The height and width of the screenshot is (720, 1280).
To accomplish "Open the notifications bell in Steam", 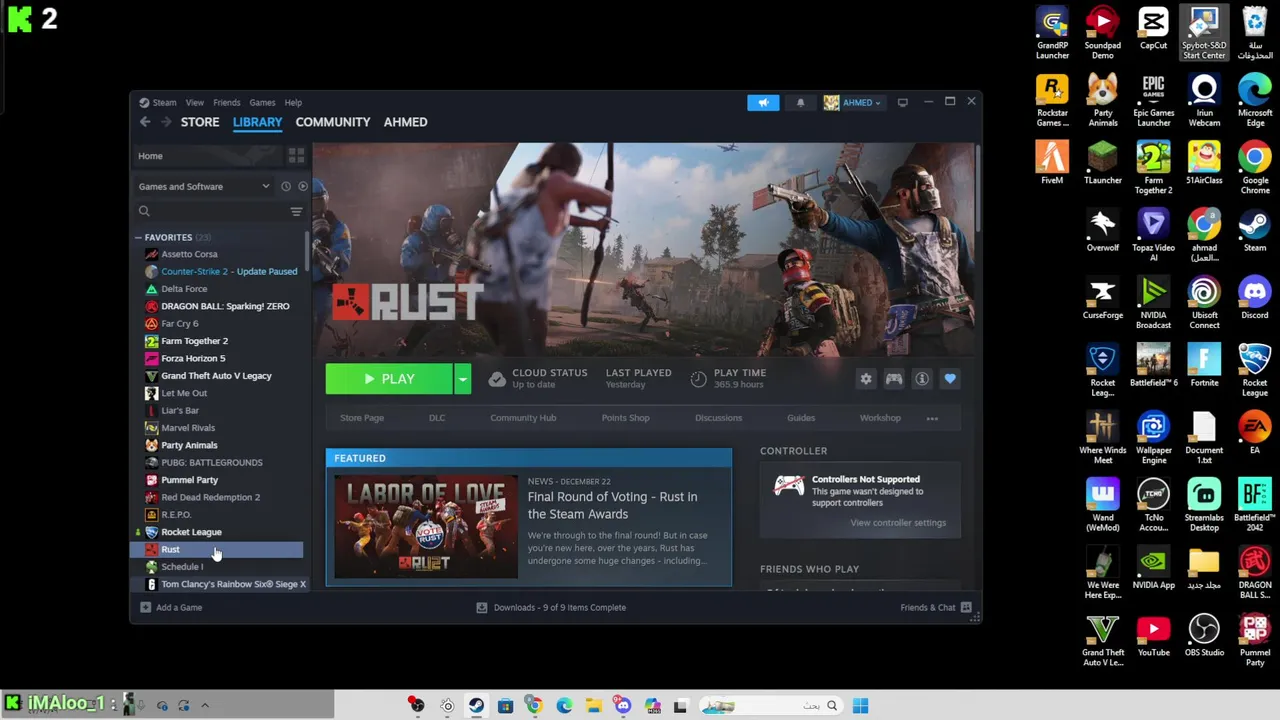I will tap(800, 102).
